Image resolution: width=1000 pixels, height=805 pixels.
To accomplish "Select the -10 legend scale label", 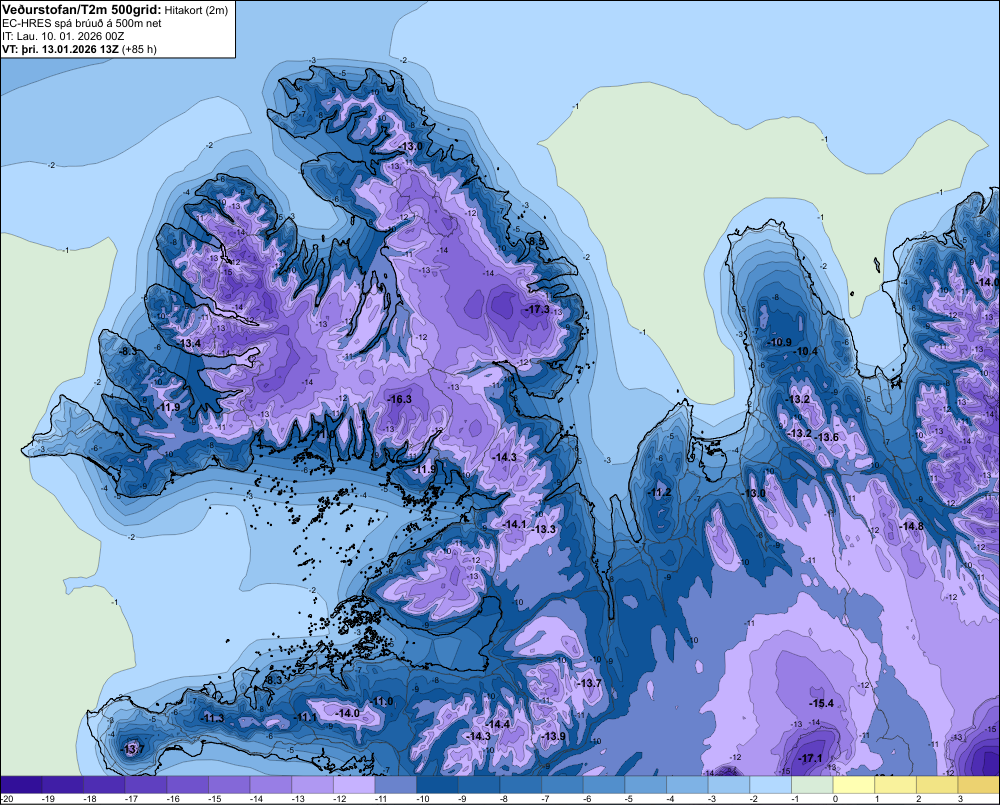I will click(422, 799).
